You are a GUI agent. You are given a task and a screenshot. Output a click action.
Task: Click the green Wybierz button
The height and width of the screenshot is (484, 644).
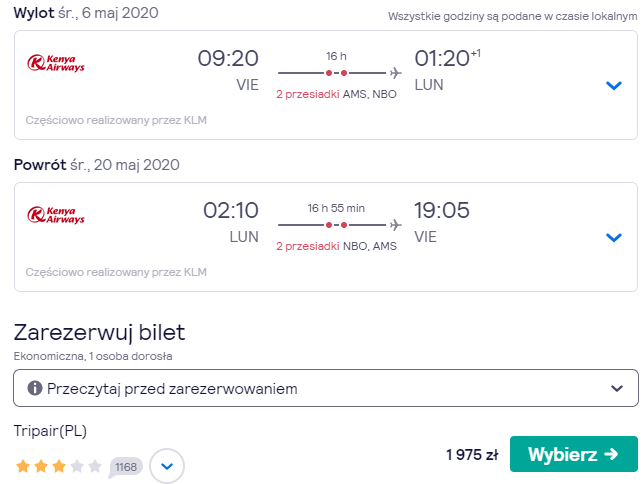click(574, 454)
